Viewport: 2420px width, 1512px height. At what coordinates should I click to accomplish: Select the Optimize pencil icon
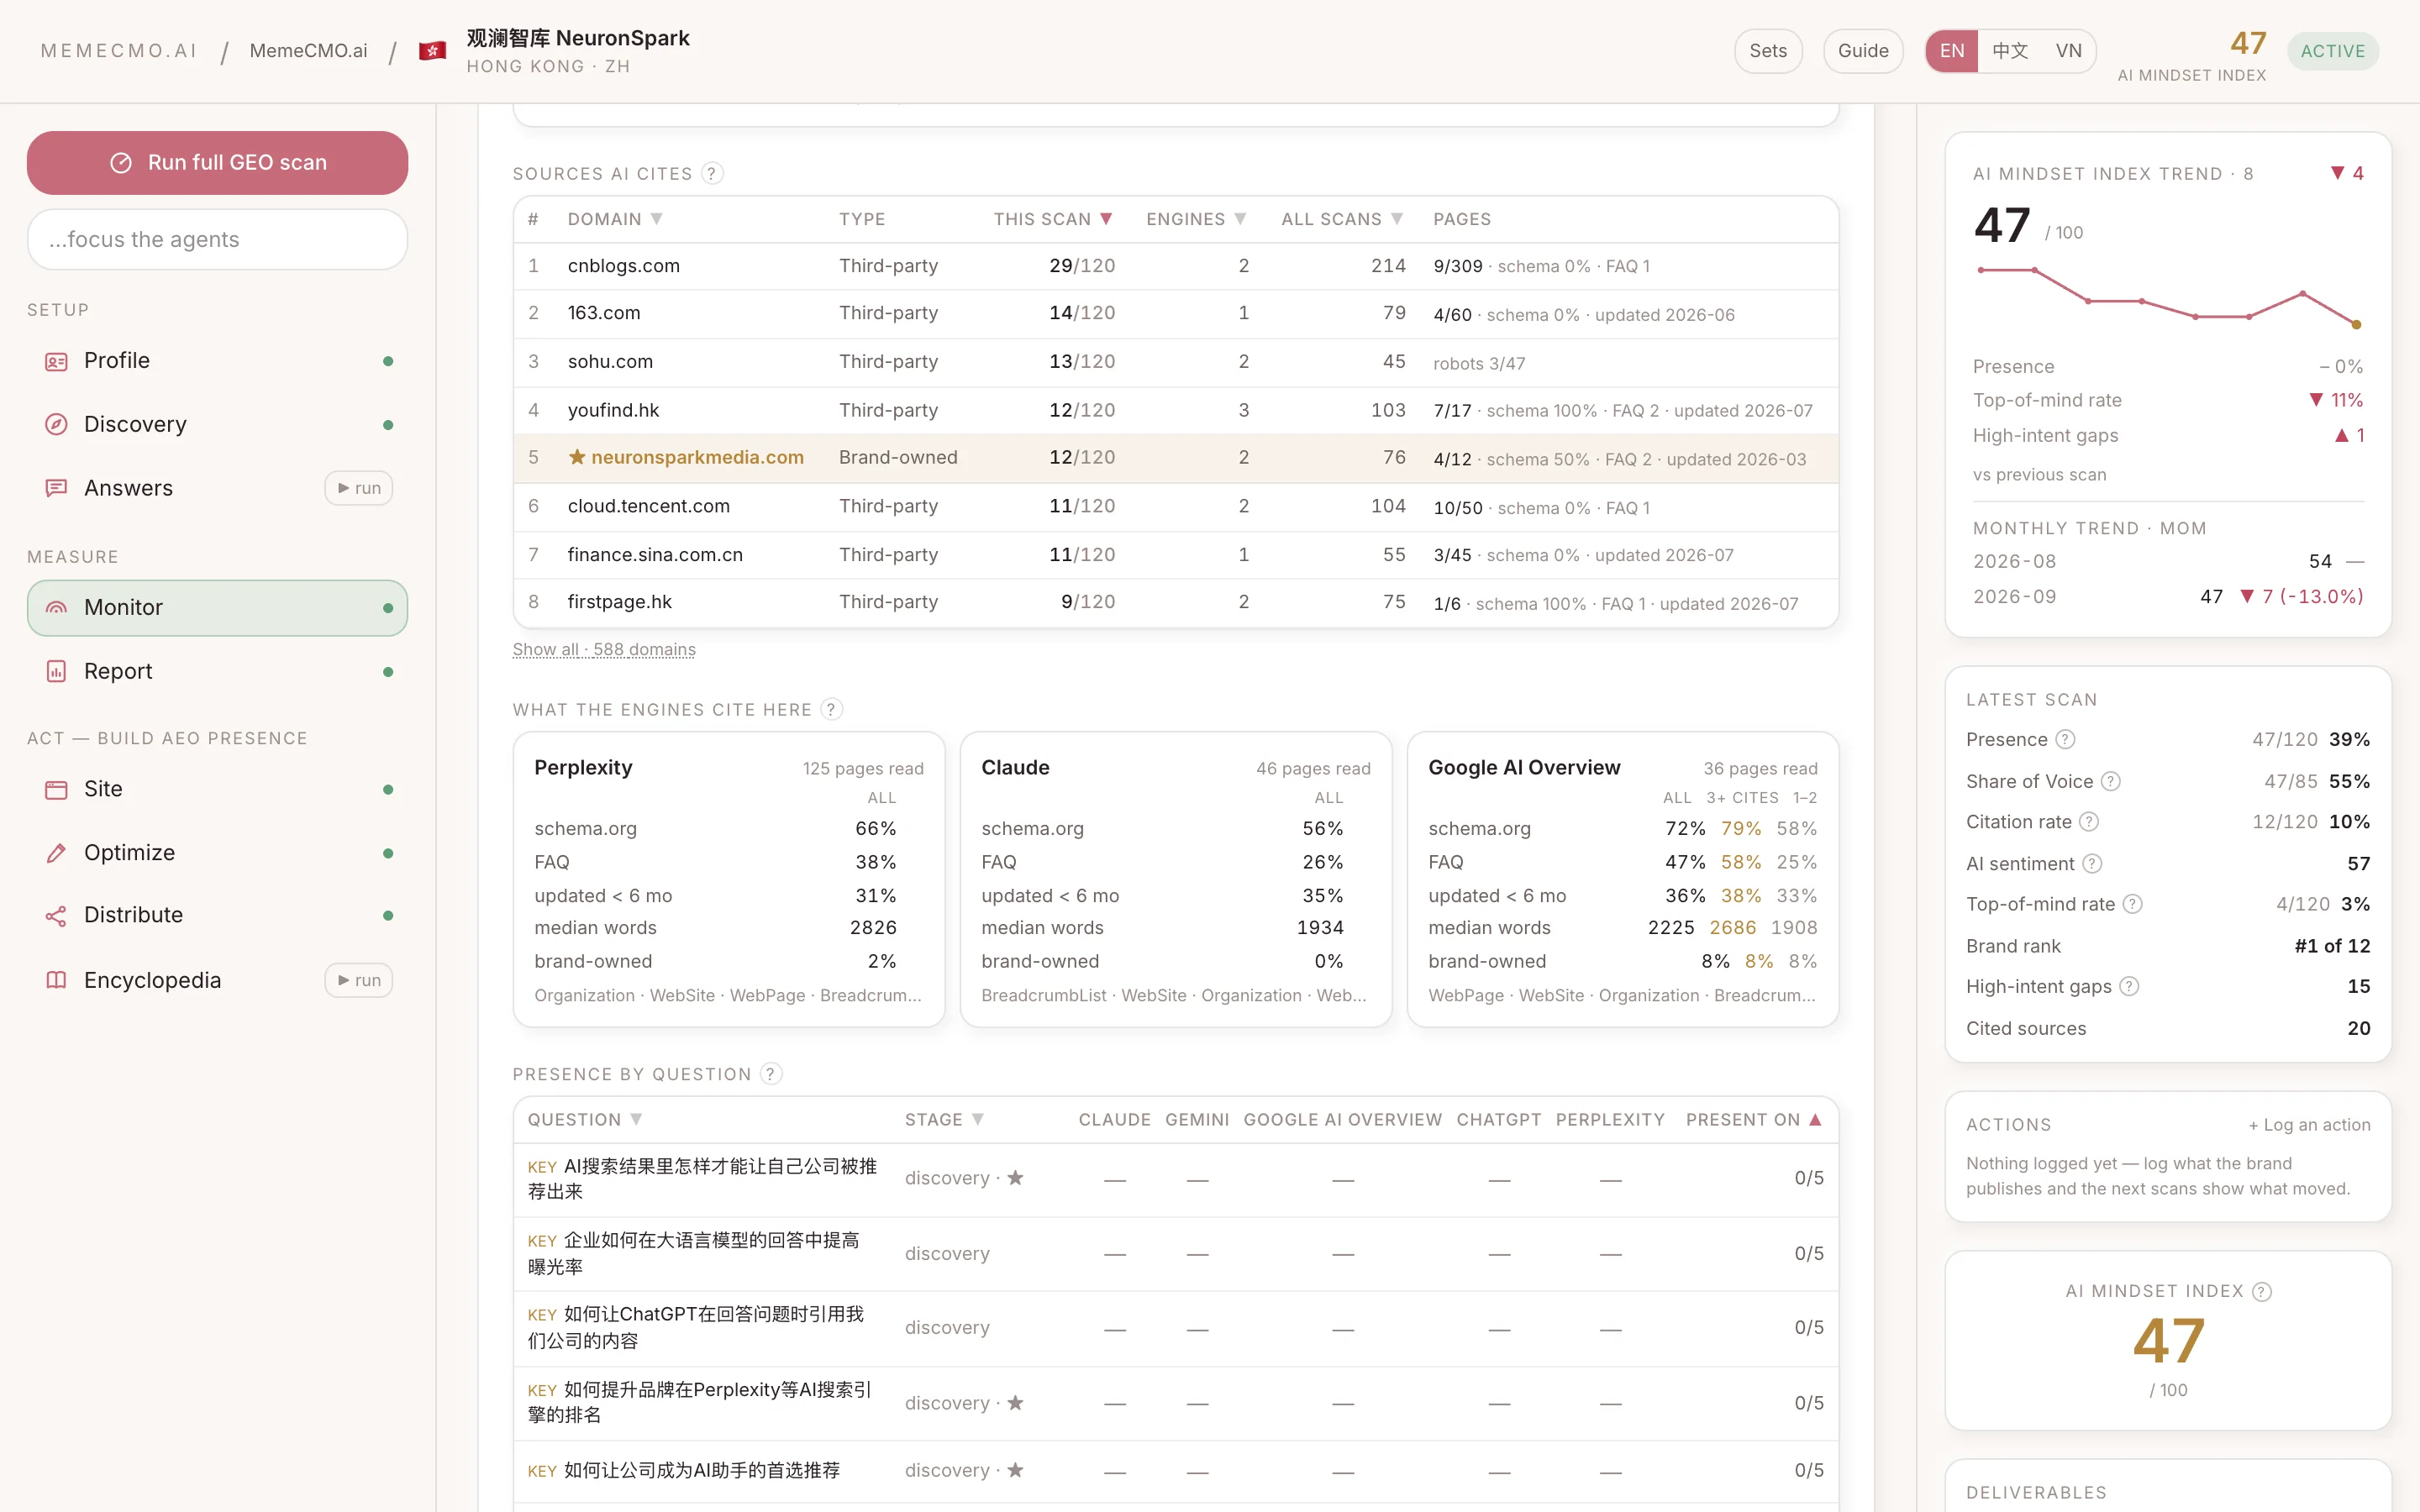click(56, 853)
